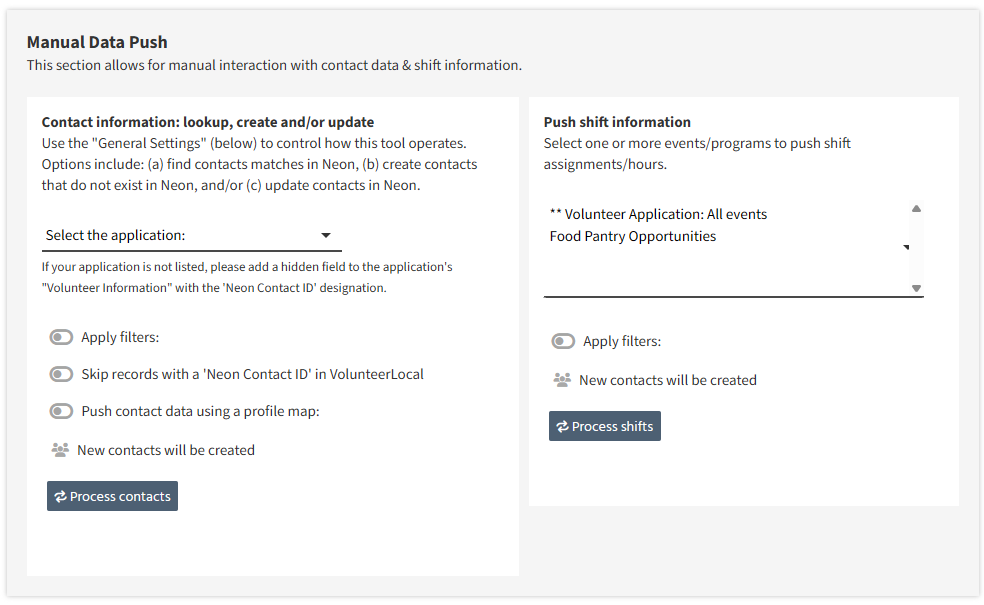The height and width of the screenshot is (605, 984).
Task: Enable Skip records with Neon Contact ID
Action: (62, 375)
